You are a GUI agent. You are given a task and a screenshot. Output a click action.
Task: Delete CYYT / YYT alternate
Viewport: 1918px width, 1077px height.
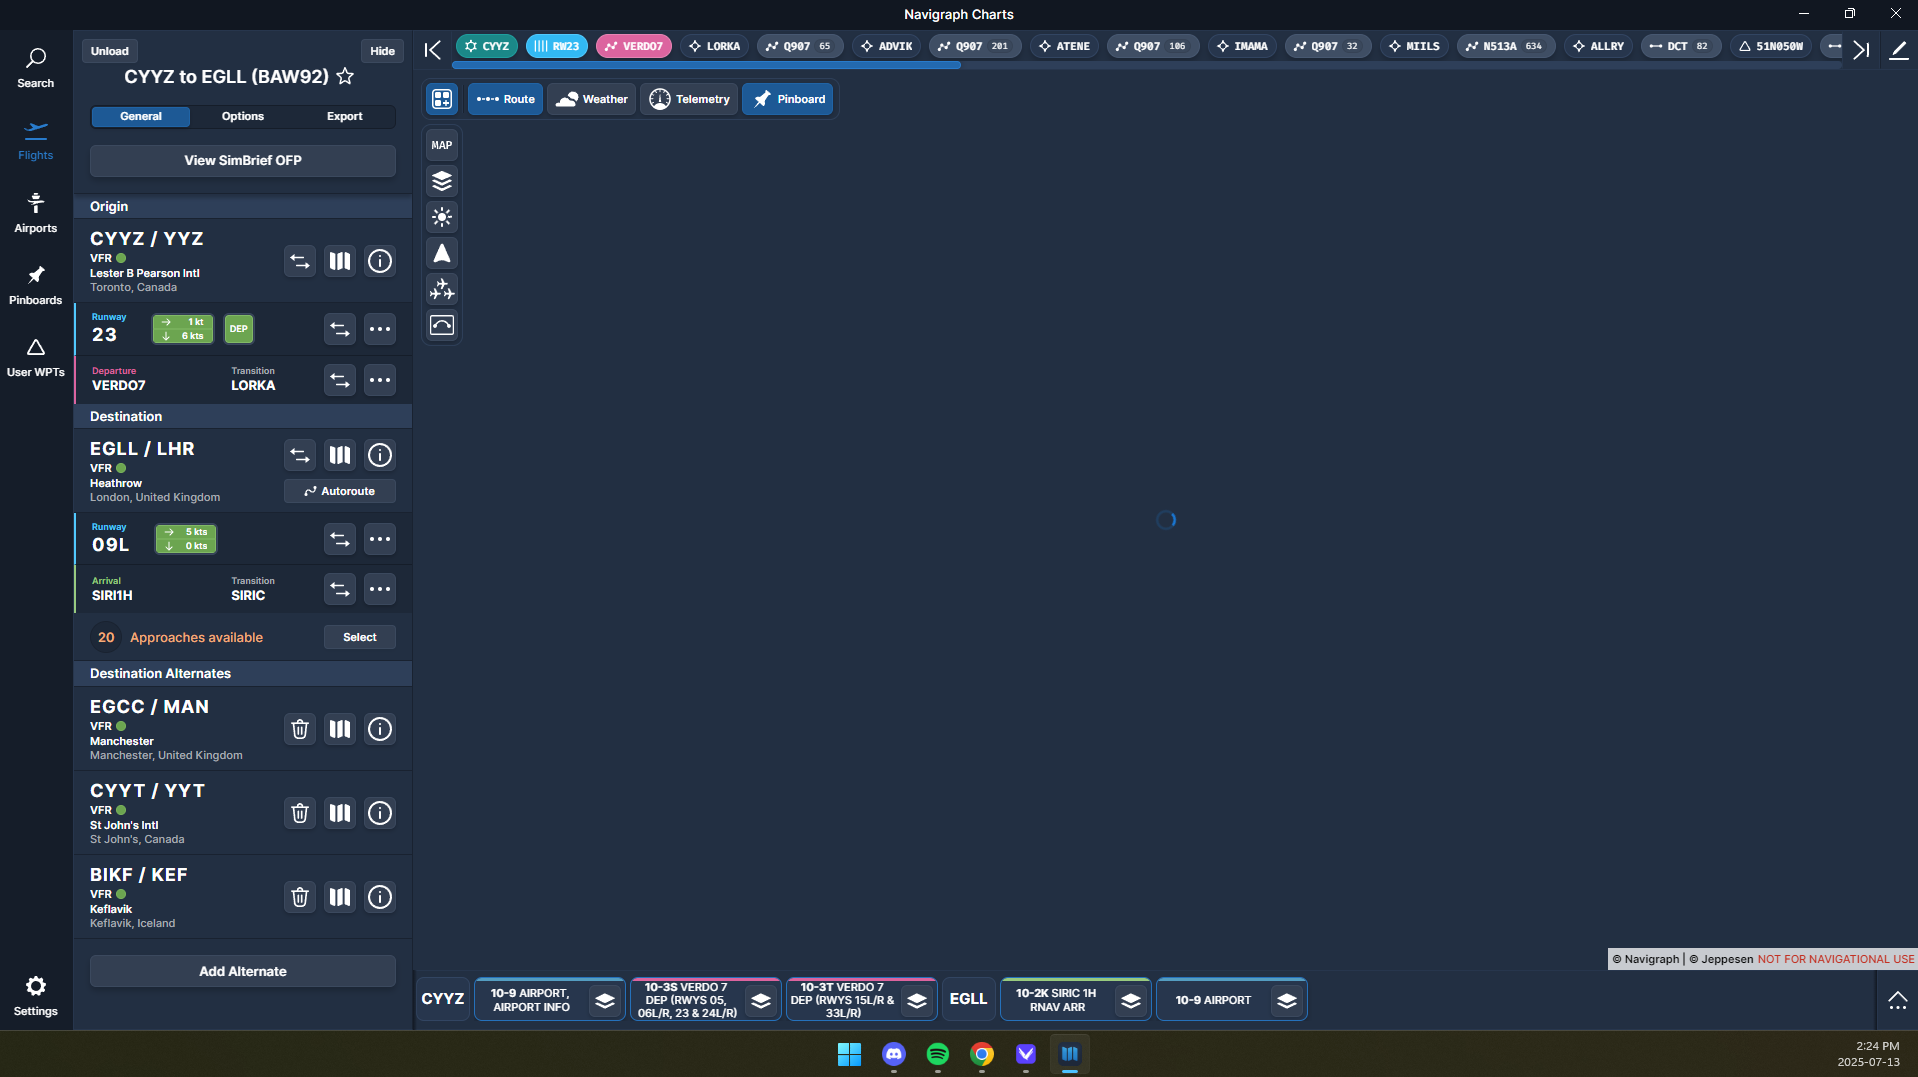[x=300, y=813]
